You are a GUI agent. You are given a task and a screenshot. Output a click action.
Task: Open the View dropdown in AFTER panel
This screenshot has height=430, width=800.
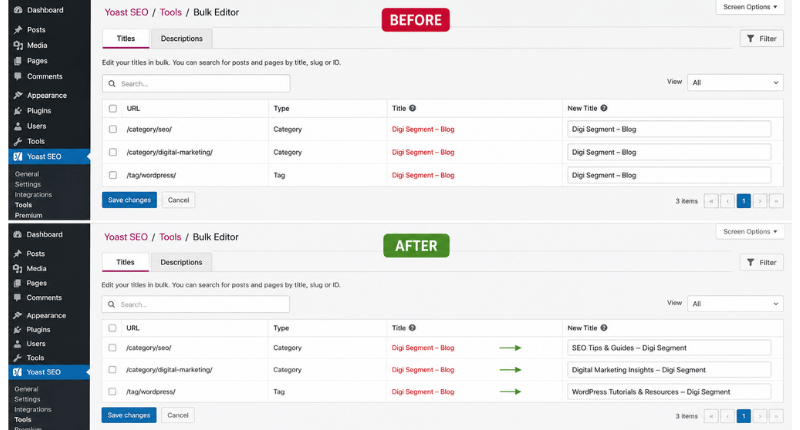tap(735, 303)
